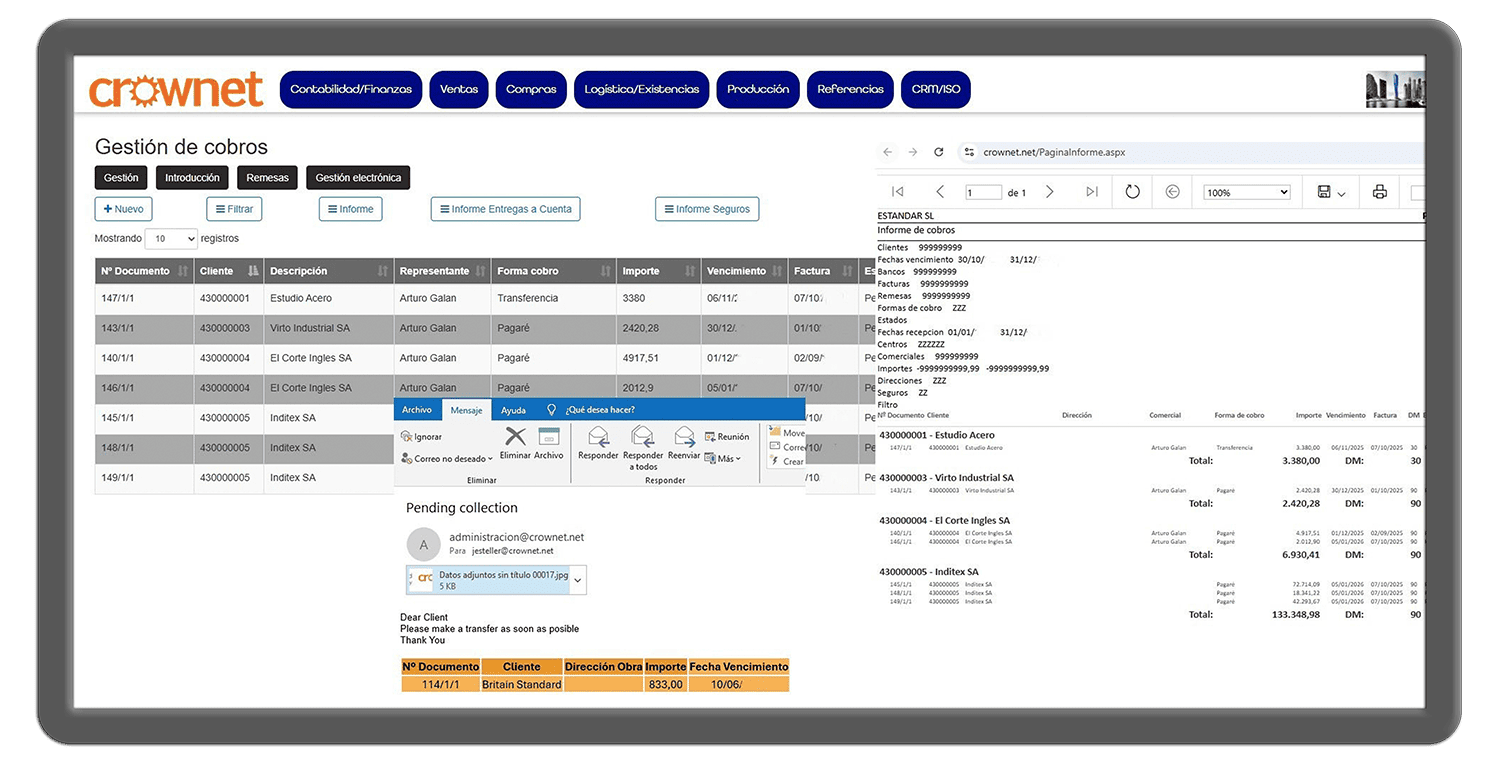Toggle sort on Cliente column header

point(230,271)
